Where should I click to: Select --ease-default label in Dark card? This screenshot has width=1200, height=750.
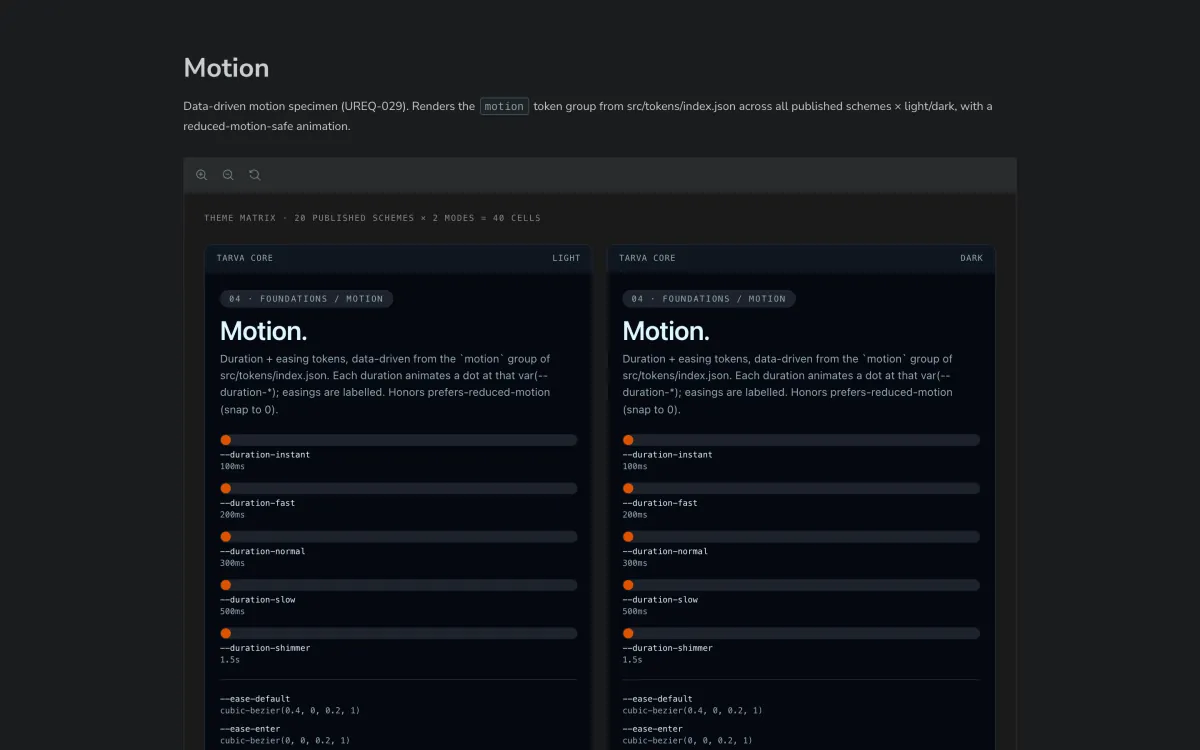pyautogui.click(x=658, y=699)
